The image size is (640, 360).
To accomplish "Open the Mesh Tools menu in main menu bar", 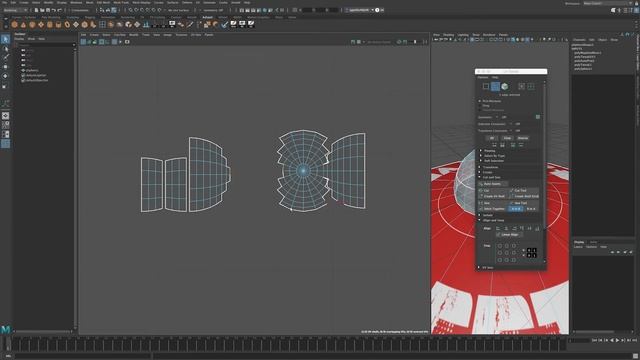I will [x=121, y=2].
